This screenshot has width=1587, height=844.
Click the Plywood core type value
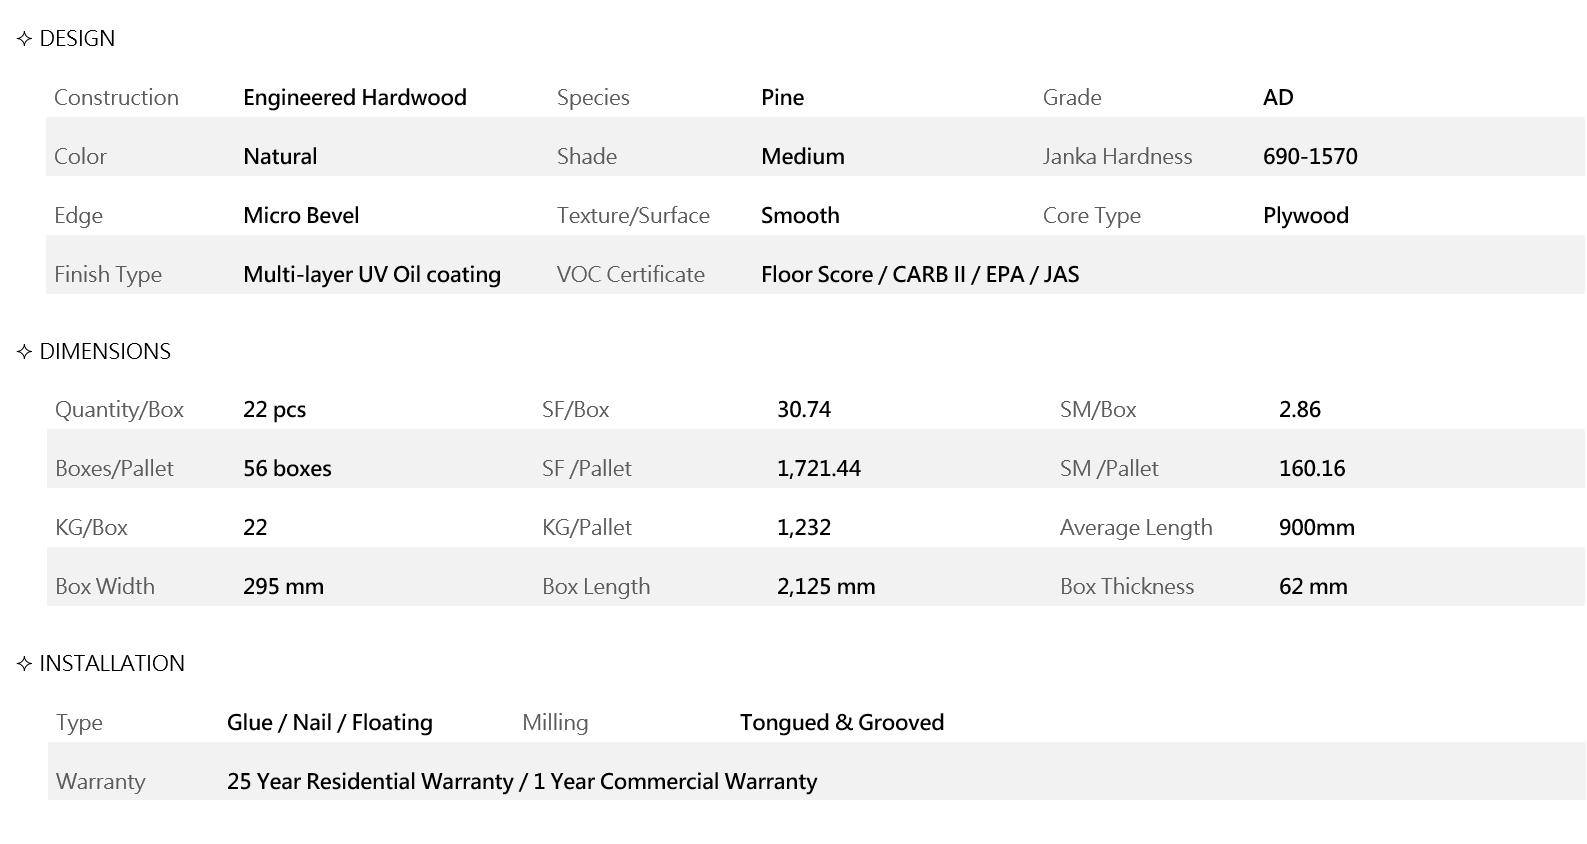pos(1305,216)
